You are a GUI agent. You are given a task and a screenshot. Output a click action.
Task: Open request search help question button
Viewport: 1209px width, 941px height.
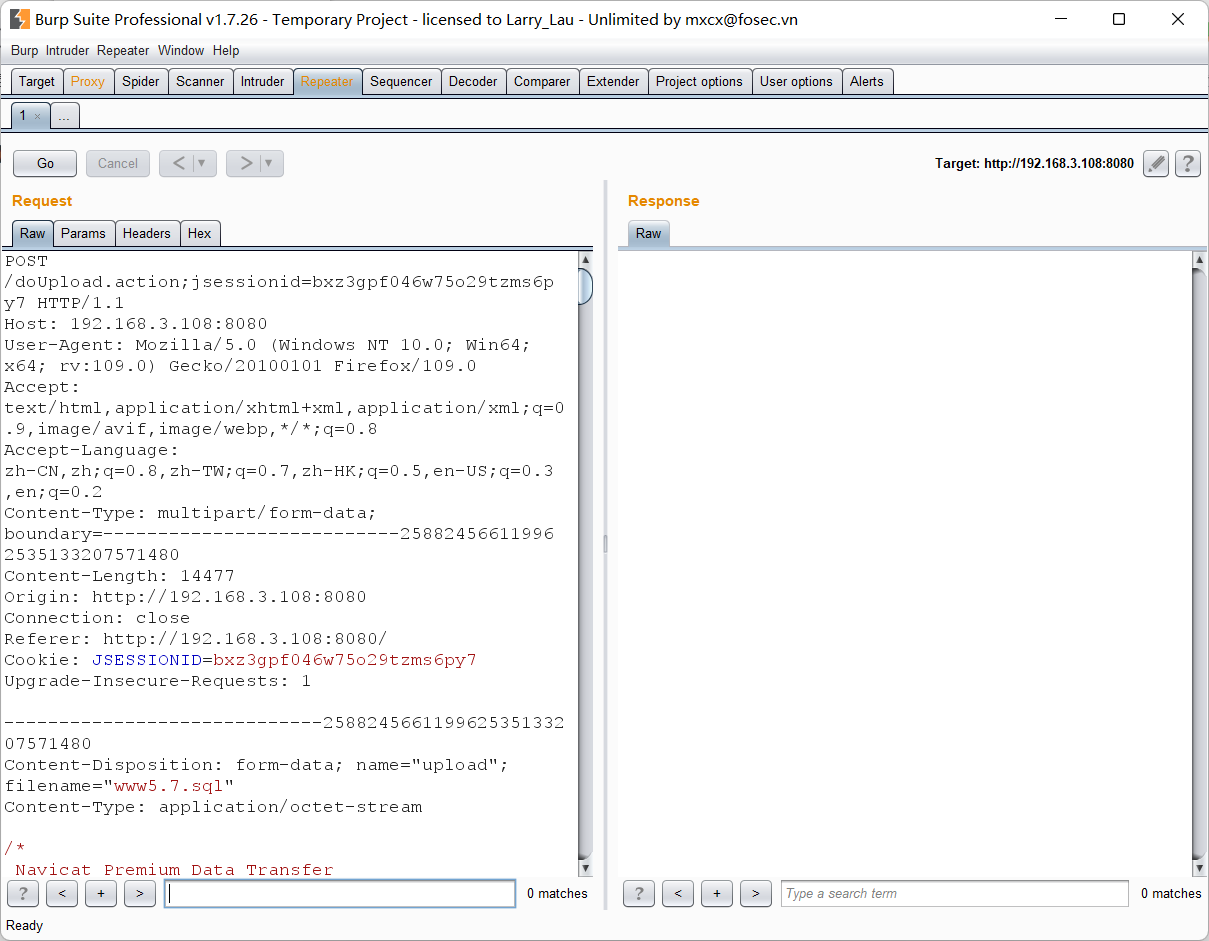click(x=23, y=893)
